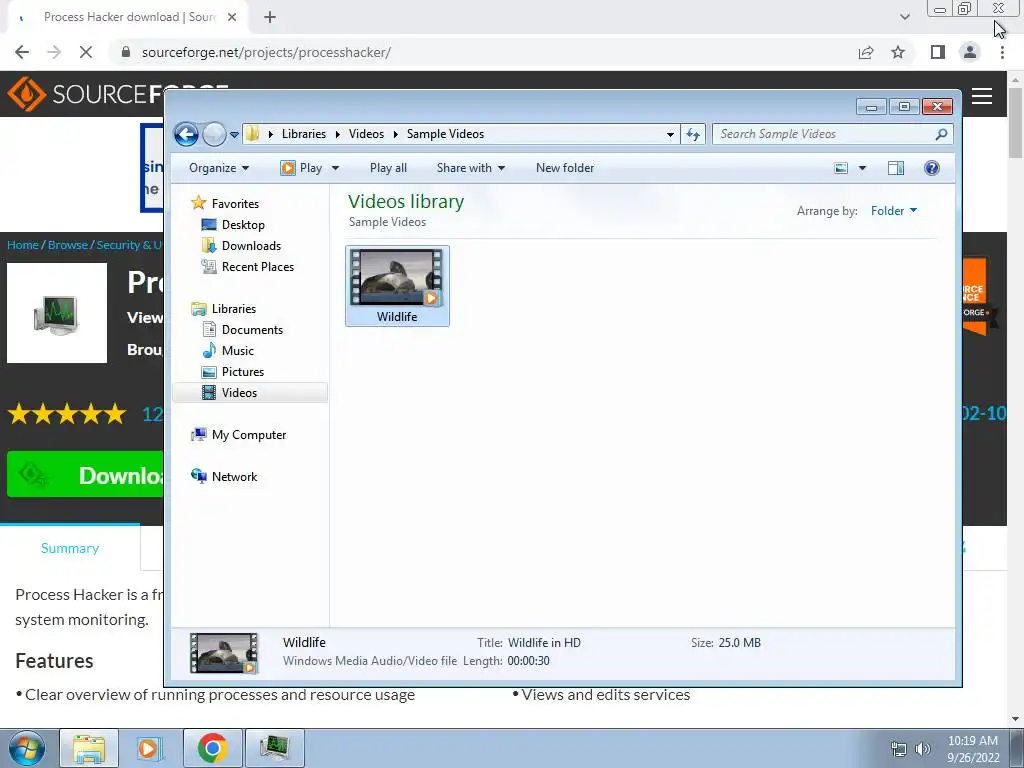
Task: Click SourceForge logo
Action: (x=85, y=94)
